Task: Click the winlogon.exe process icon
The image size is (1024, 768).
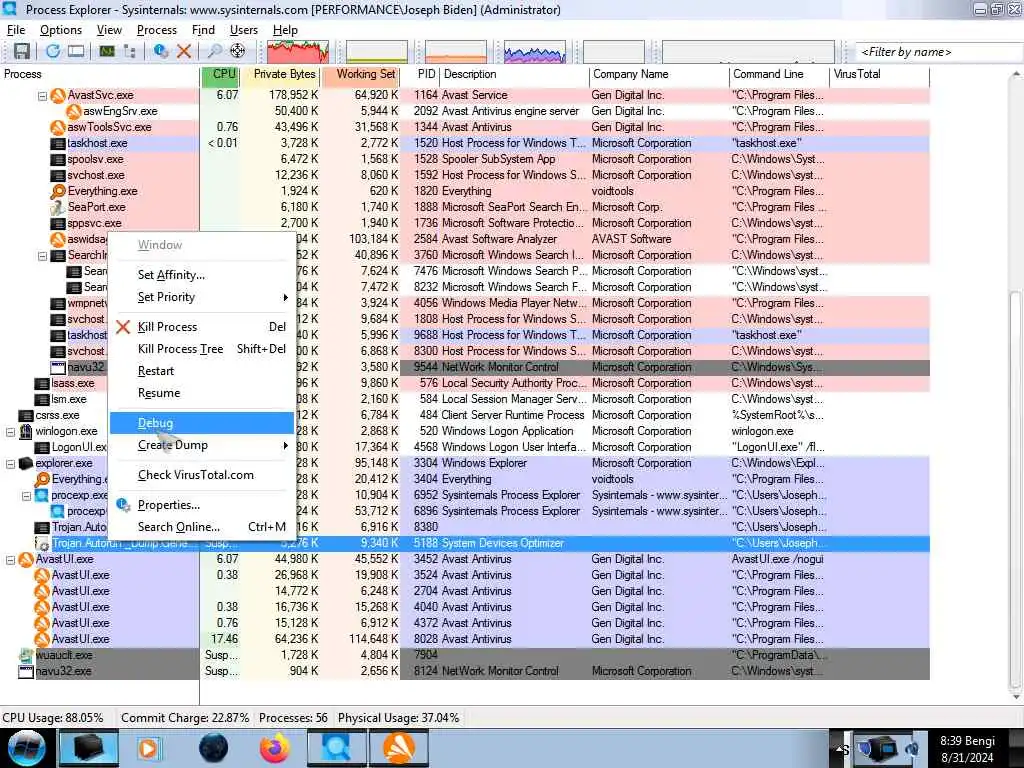Action: pos(25,431)
